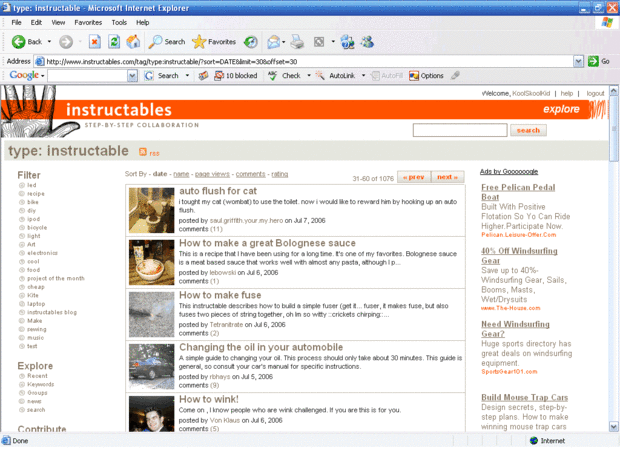
Task: Focus the Google toolbar search field
Action: click(88, 76)
